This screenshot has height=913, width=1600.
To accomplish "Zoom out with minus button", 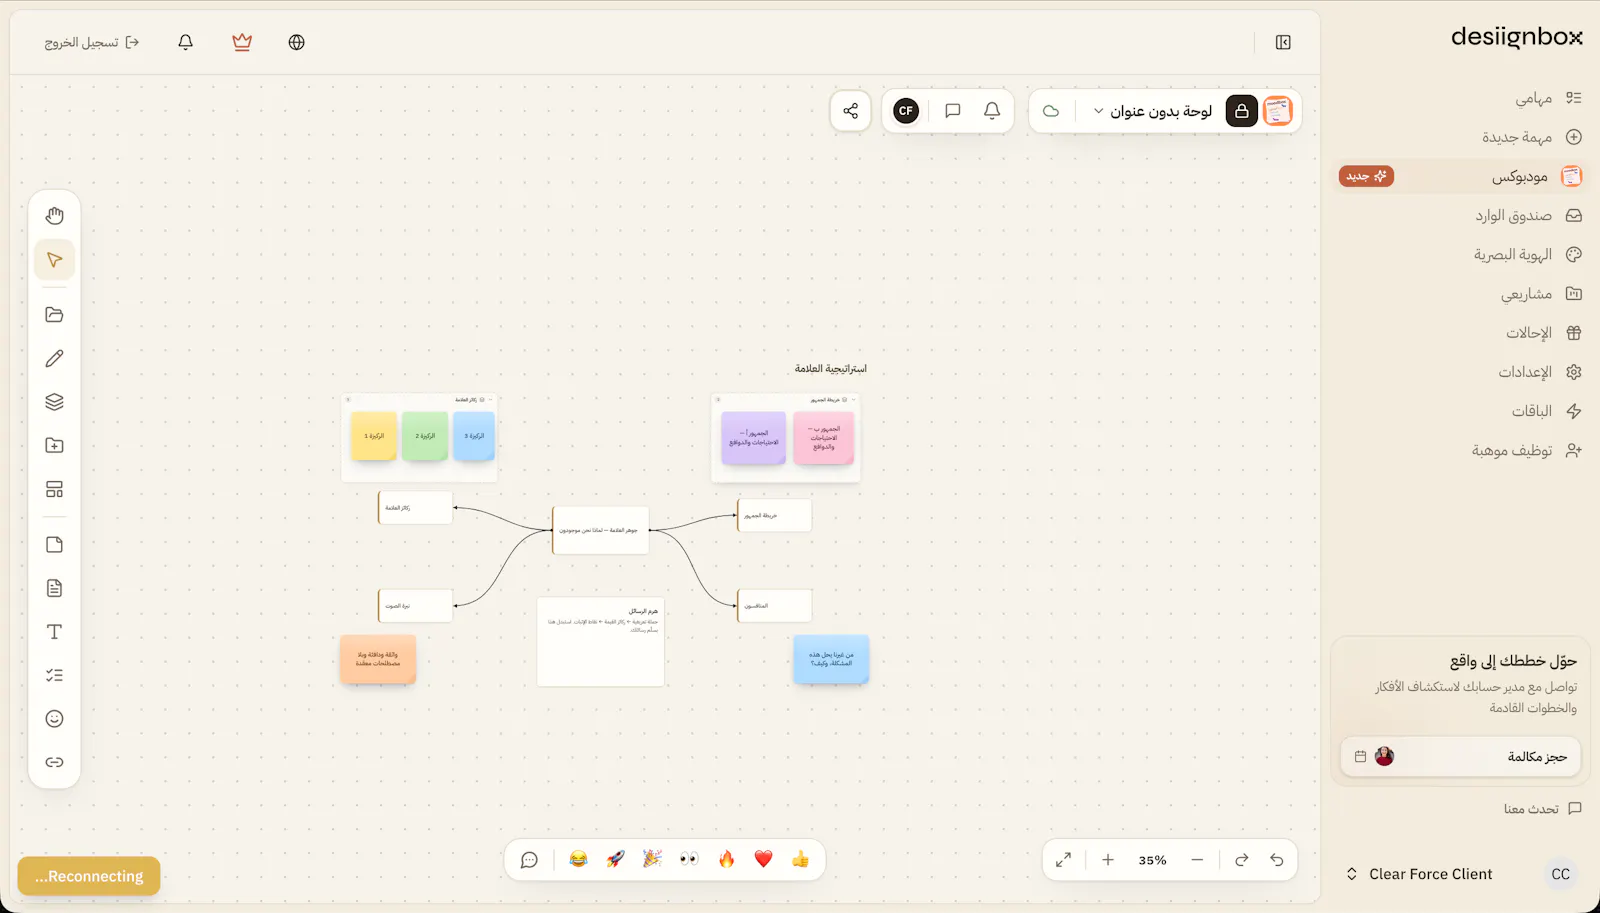I will pyautogui.click(x=1197, y=860).
